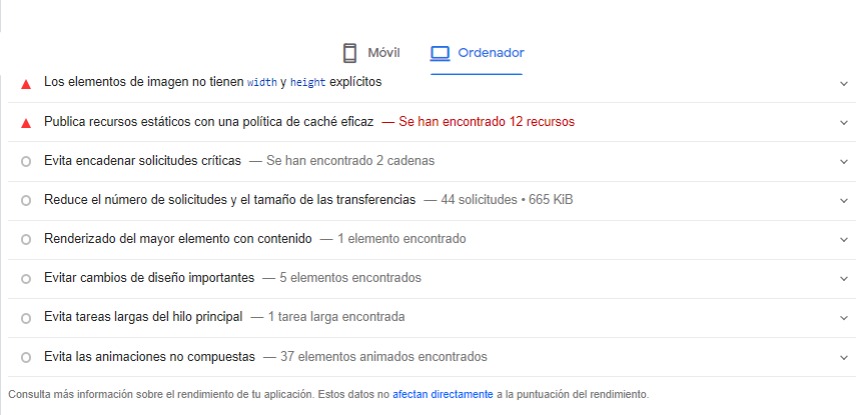Click 'Evita tareas largas del hilo principal' title
Viewport: 860px width, 415px height.
point(143,317)
